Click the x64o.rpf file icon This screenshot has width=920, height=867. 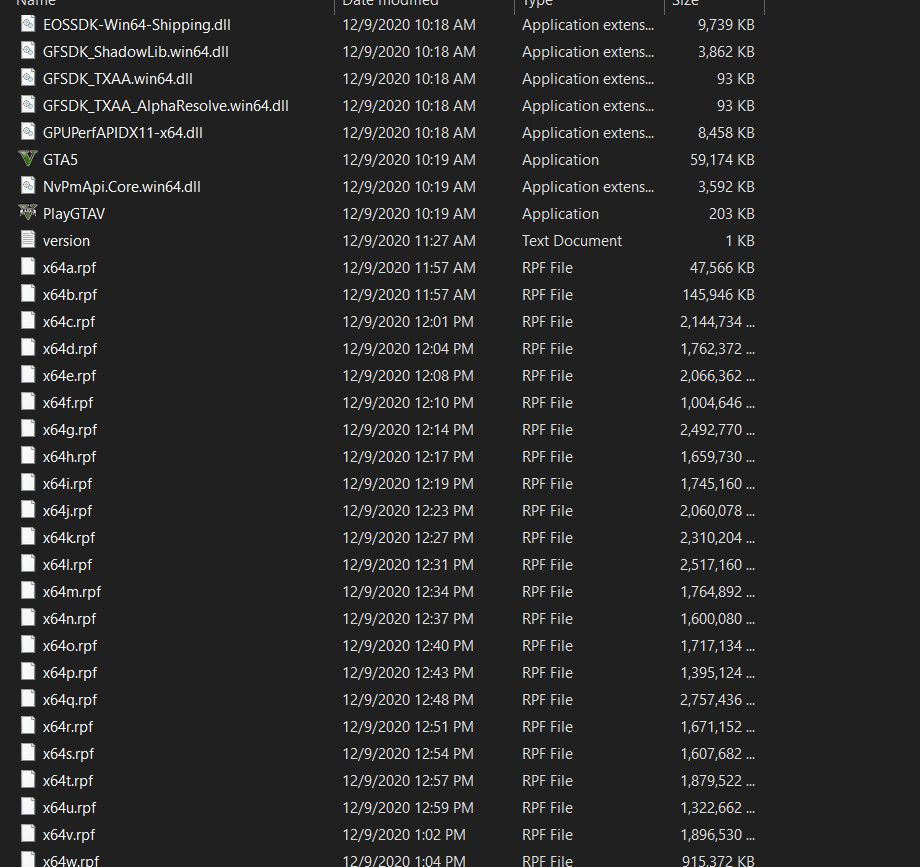point(28,645)
